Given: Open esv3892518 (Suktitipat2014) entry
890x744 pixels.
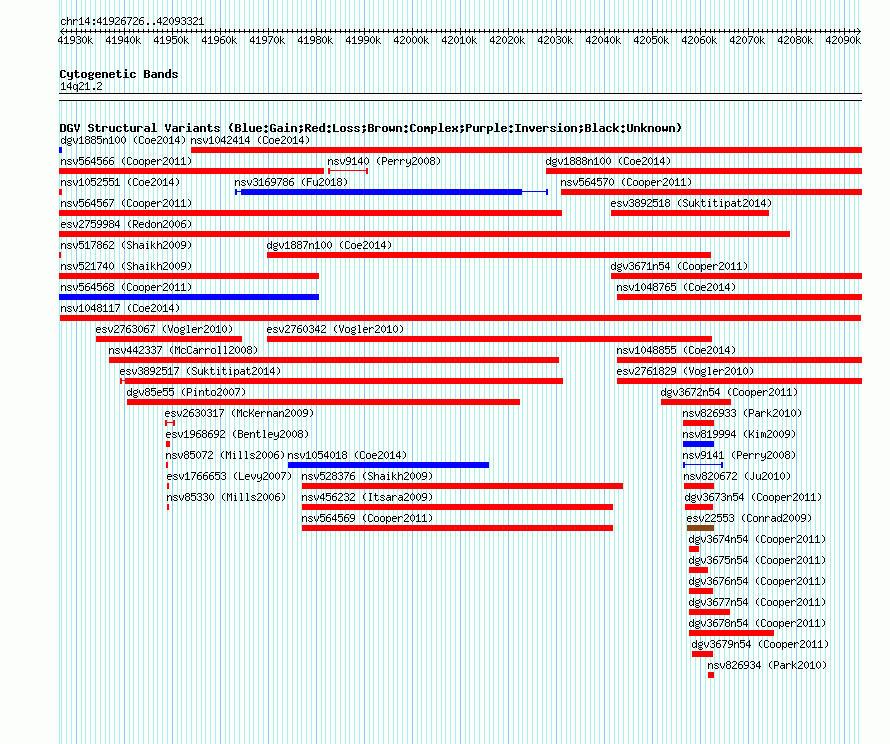Looking at the screenshot, I should tap(691, 203).
